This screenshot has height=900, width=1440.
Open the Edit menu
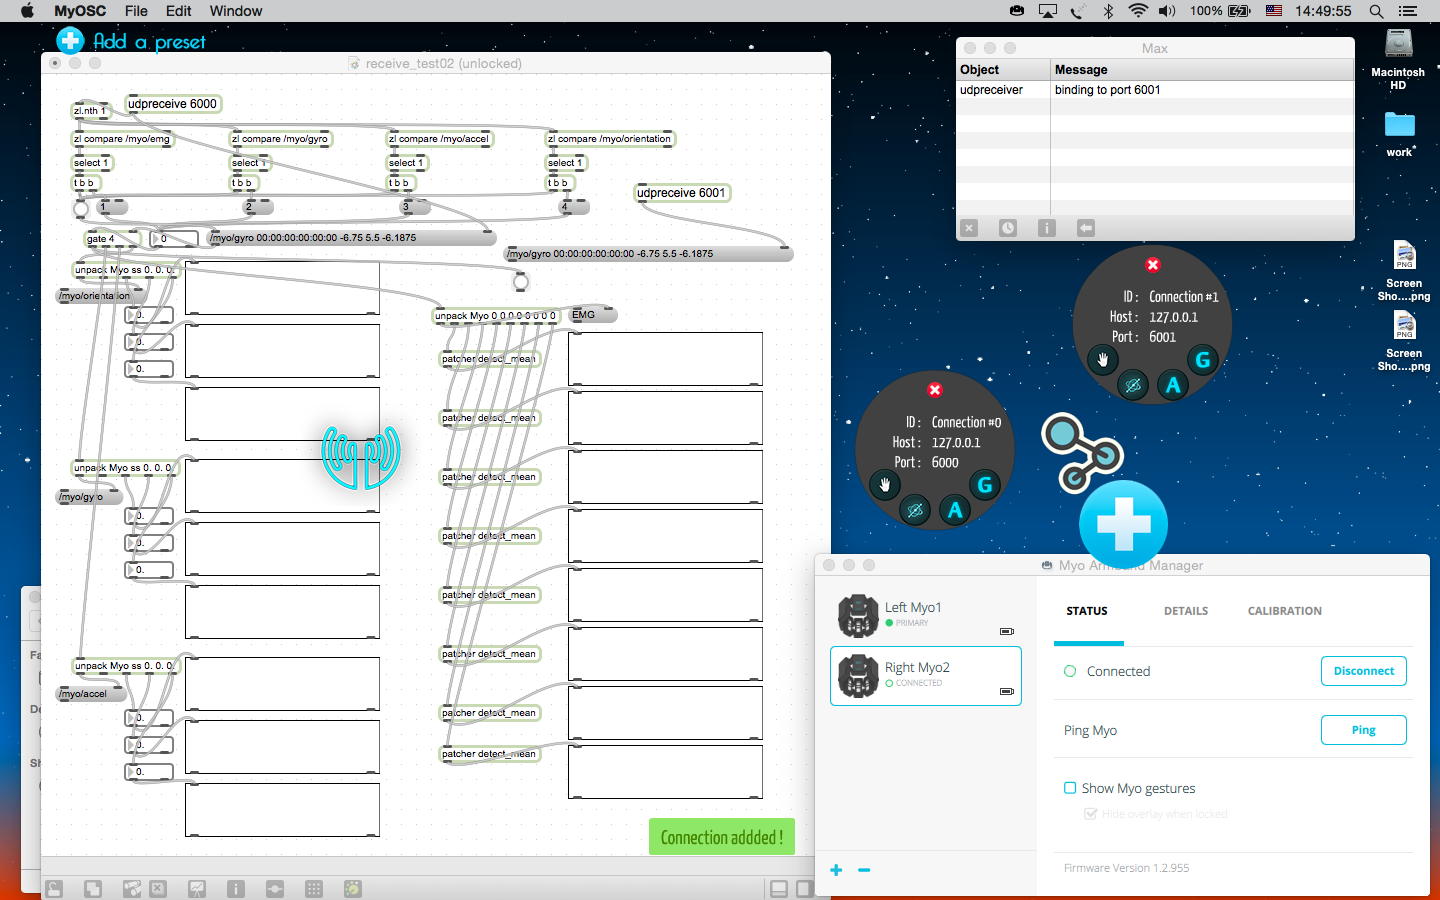tap(179, 11)
